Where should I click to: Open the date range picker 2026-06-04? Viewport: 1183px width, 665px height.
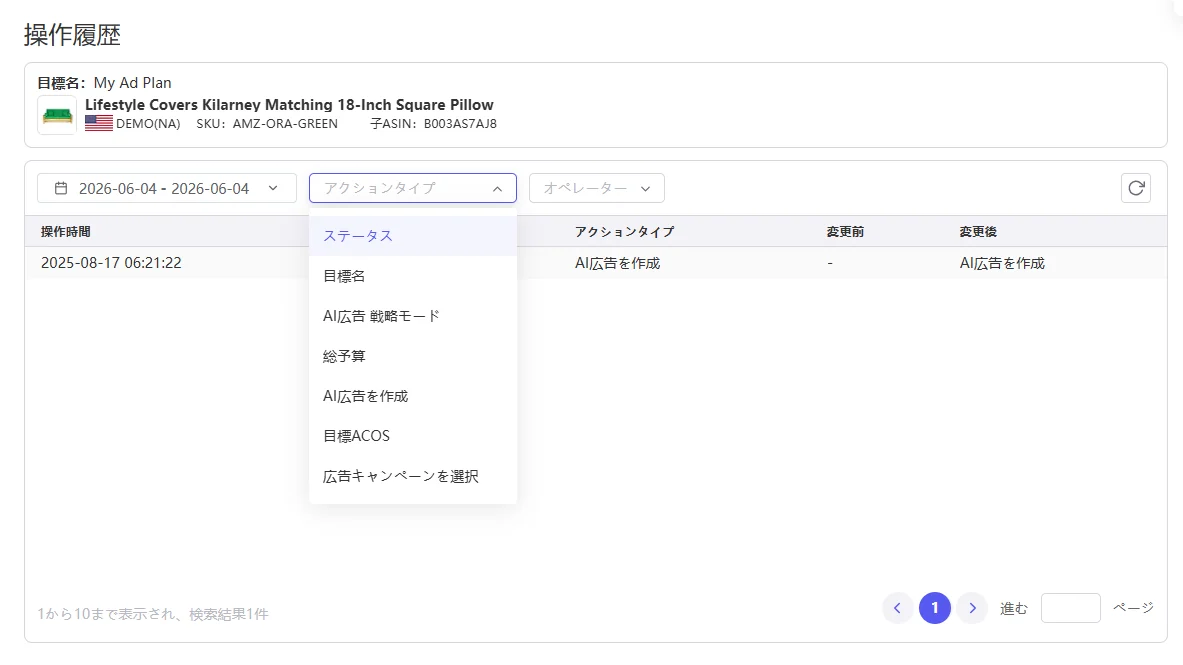(167, 188)
